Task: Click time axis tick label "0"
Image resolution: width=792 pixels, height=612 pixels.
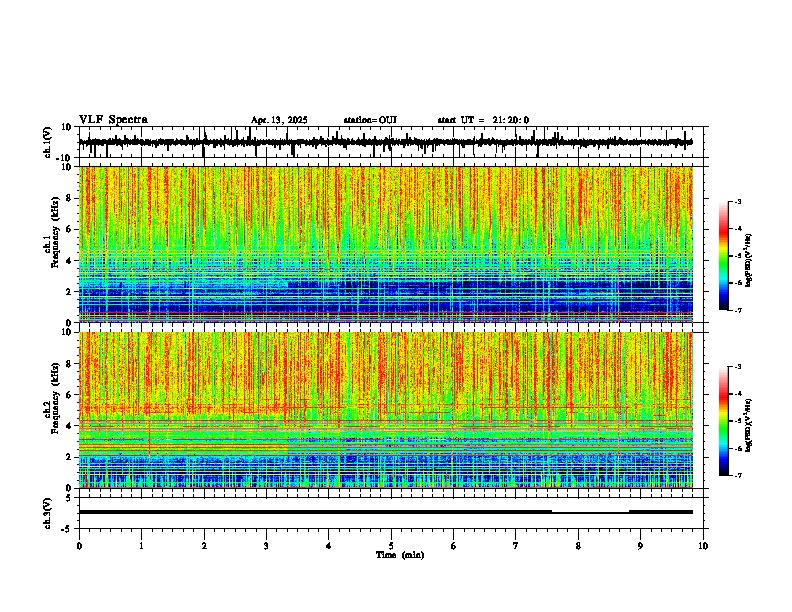Action: (79, 546)
